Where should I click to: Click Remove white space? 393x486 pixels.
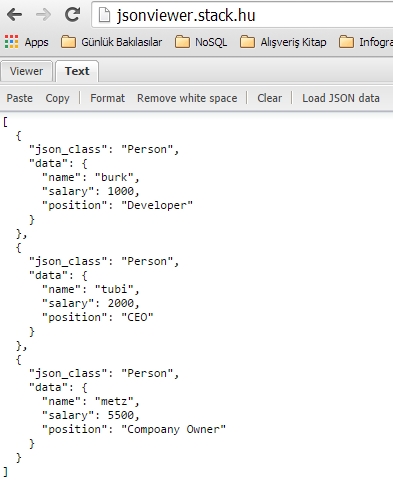point(187,98)
